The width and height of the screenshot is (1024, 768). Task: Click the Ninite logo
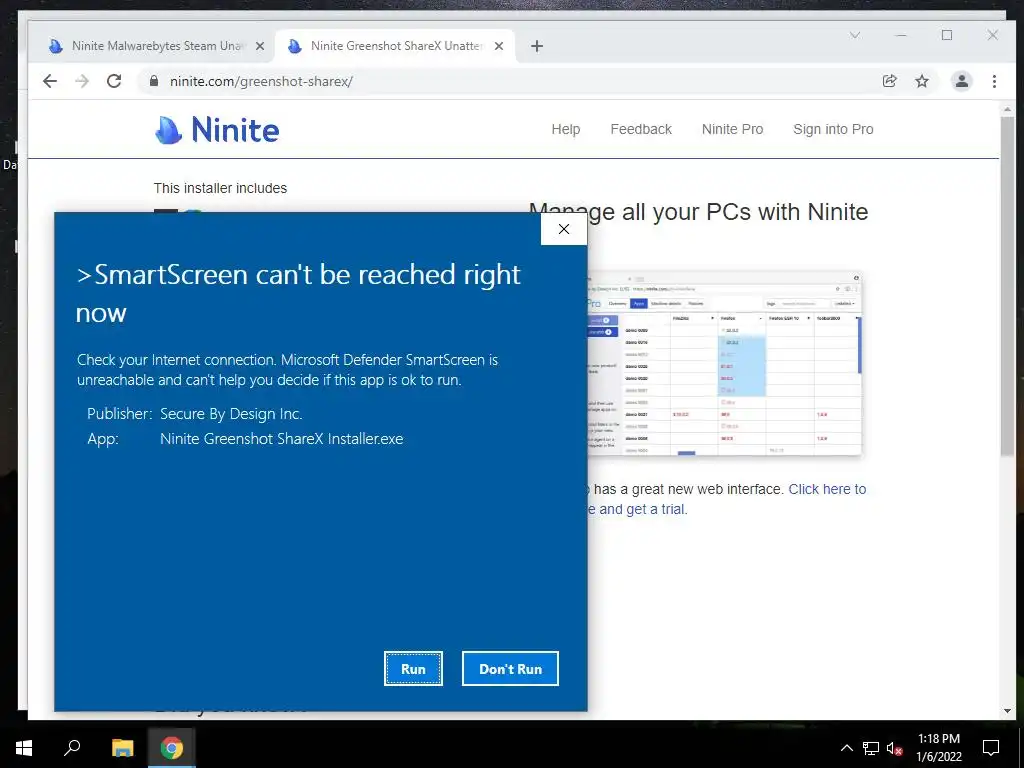[217, 129]
